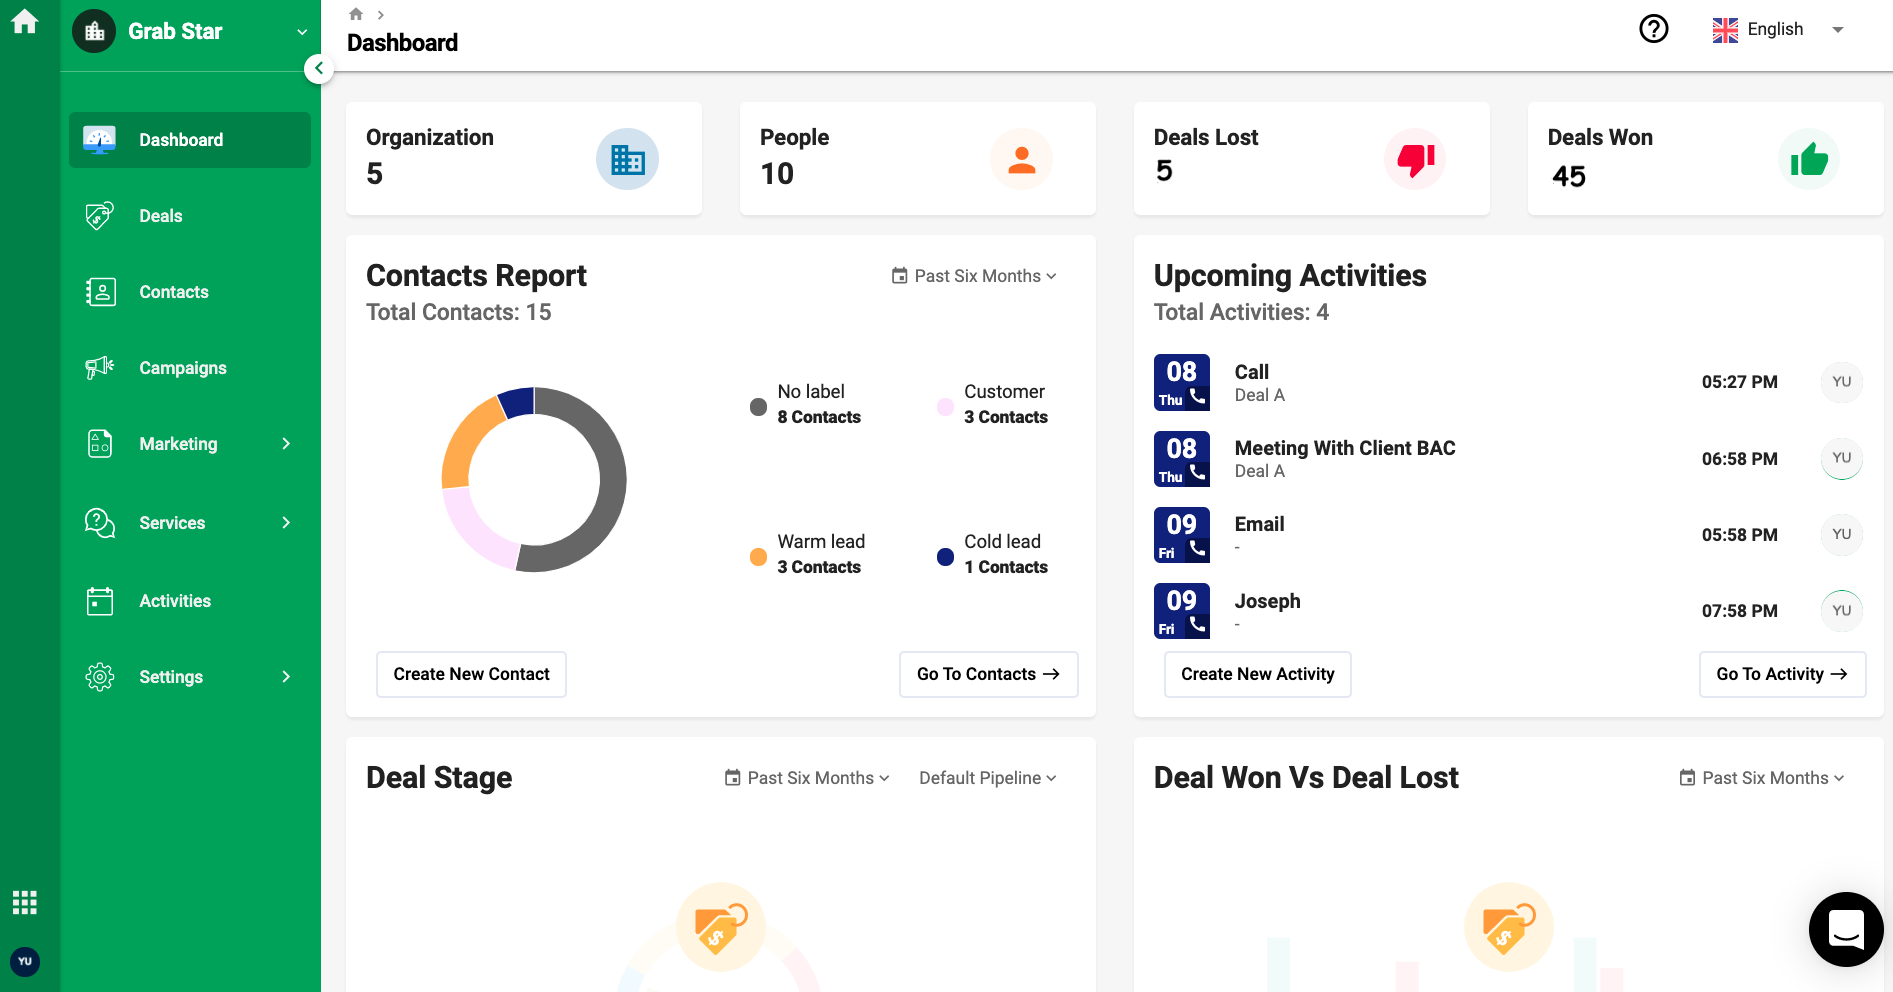Open the Deals section in sidebar
This screenshot has height=992, width=1893.
[161, 215]
